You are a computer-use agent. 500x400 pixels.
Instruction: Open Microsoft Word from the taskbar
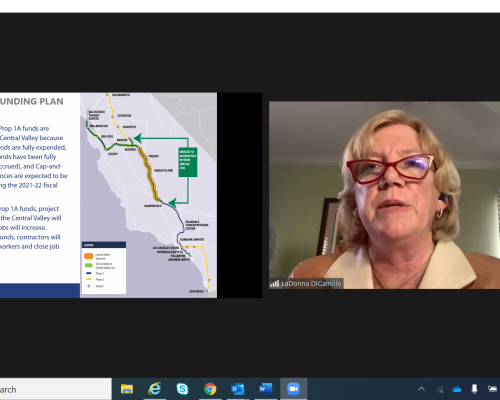(x=266, y=389)
